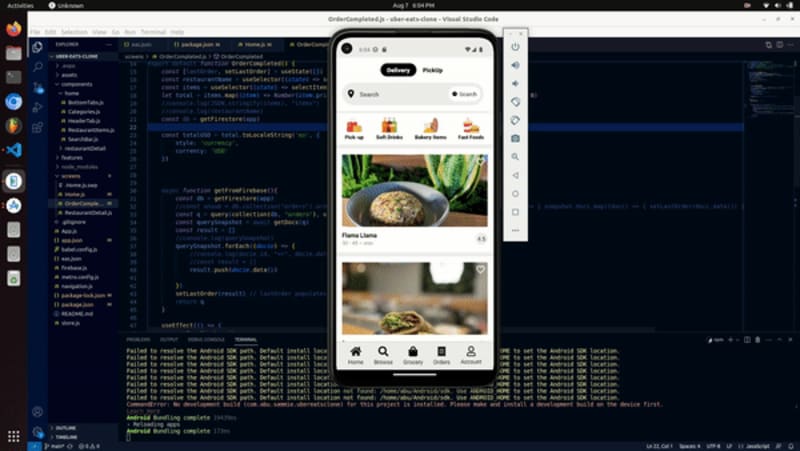Click the emulator volume down button
This screenshot has height=451, width=800.
[515, 83]
